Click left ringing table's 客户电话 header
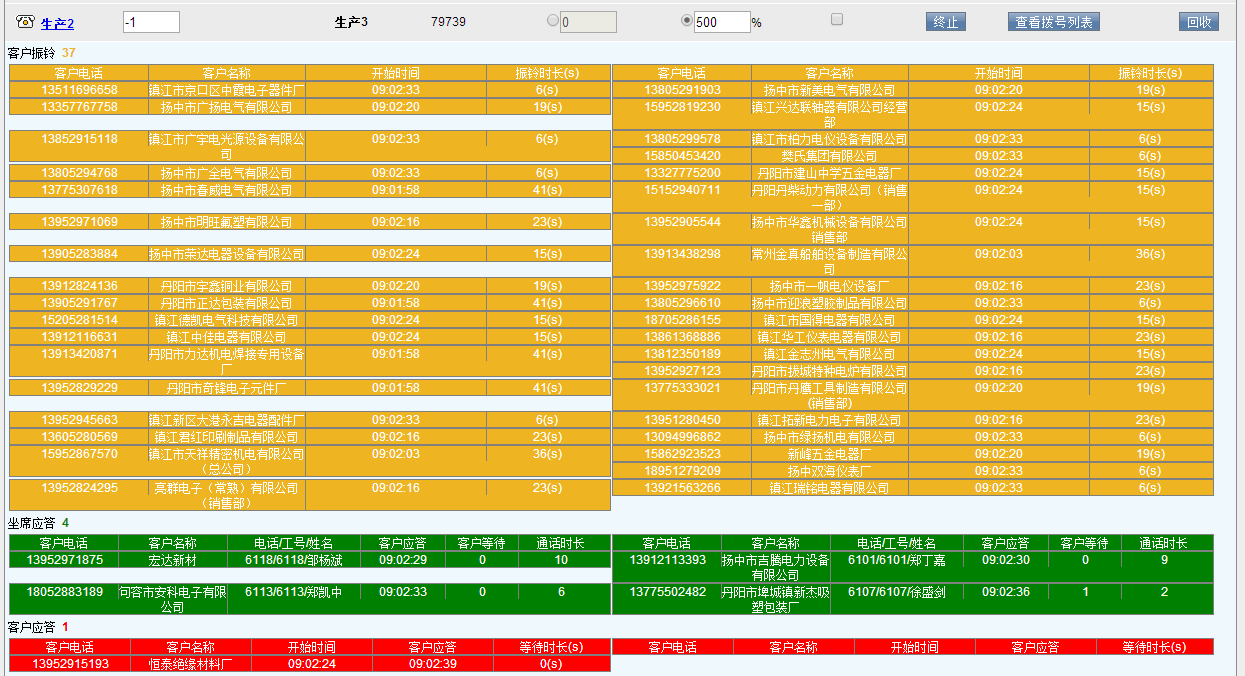Viewport: 1245px width, 676px height. coord(79,73)
